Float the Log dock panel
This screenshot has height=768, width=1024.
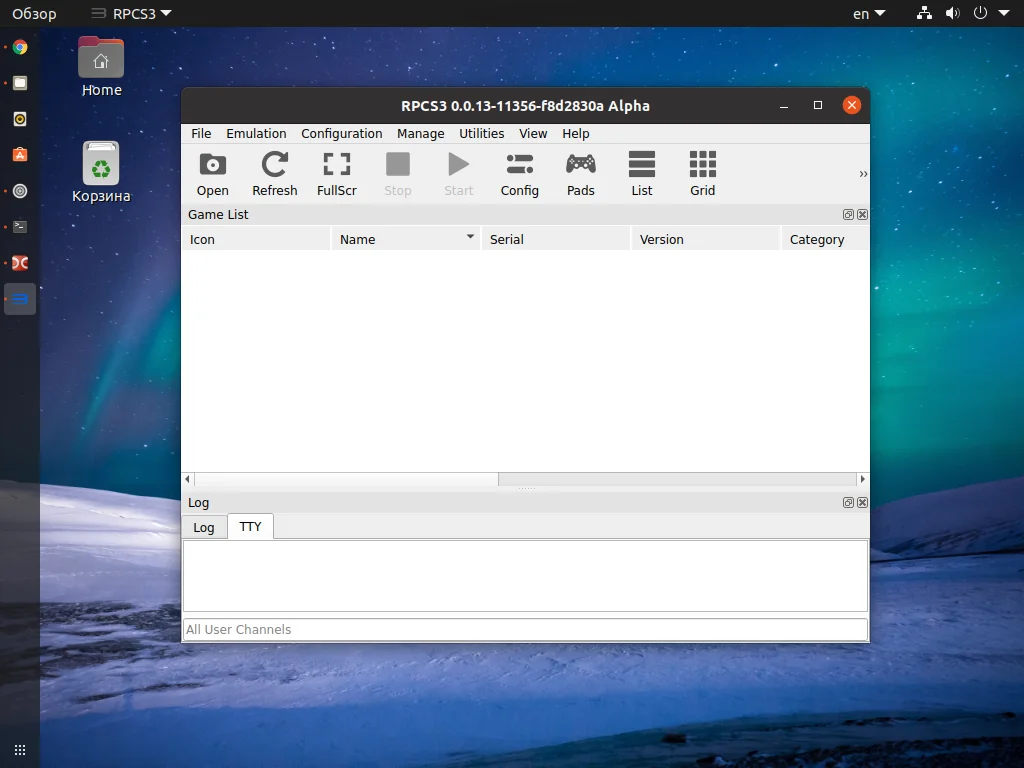point(848,503)
